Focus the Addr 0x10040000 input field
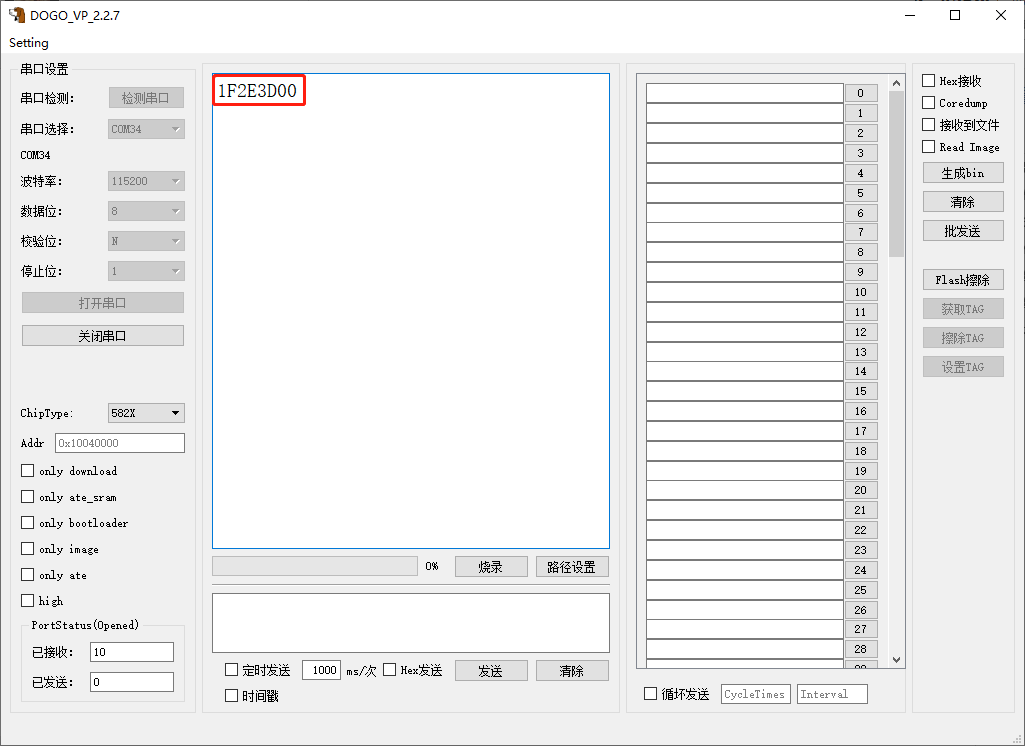 click(x=120, y=443)
